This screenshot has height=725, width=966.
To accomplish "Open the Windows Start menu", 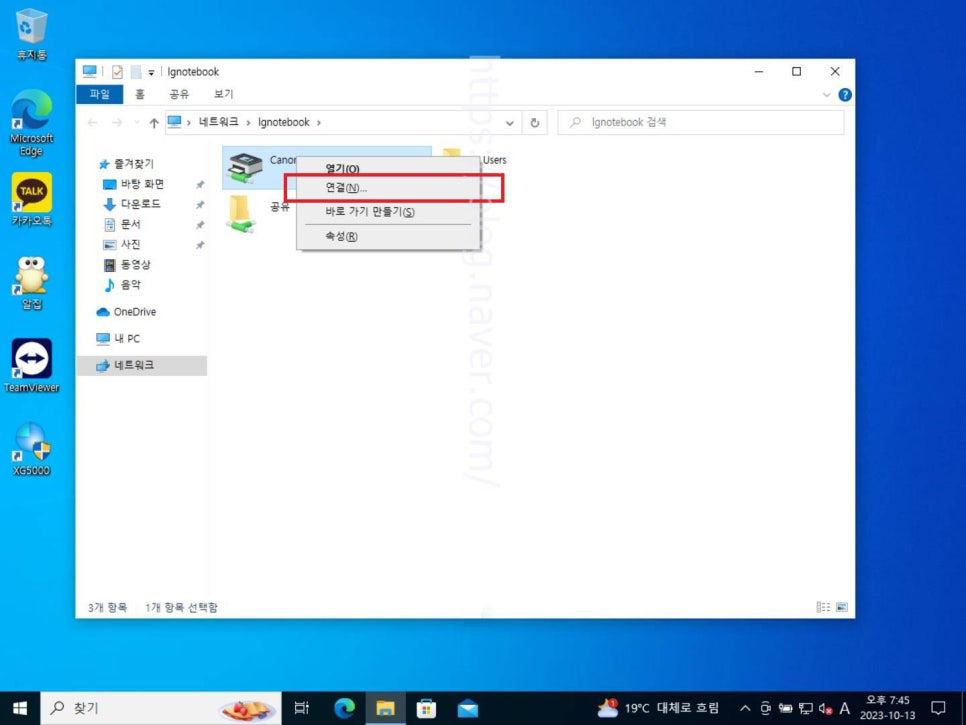I will point(20,708).
